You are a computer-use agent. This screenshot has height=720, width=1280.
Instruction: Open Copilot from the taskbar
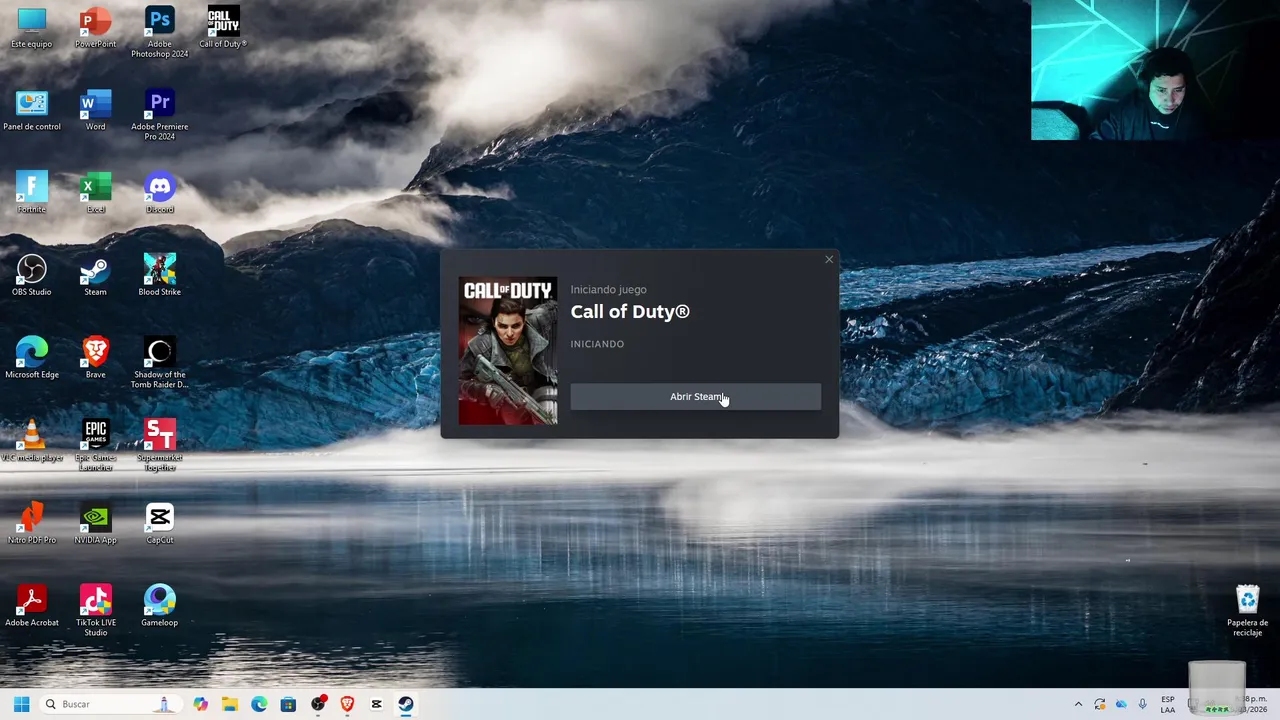pyautogui.click(x=201, y=704)
